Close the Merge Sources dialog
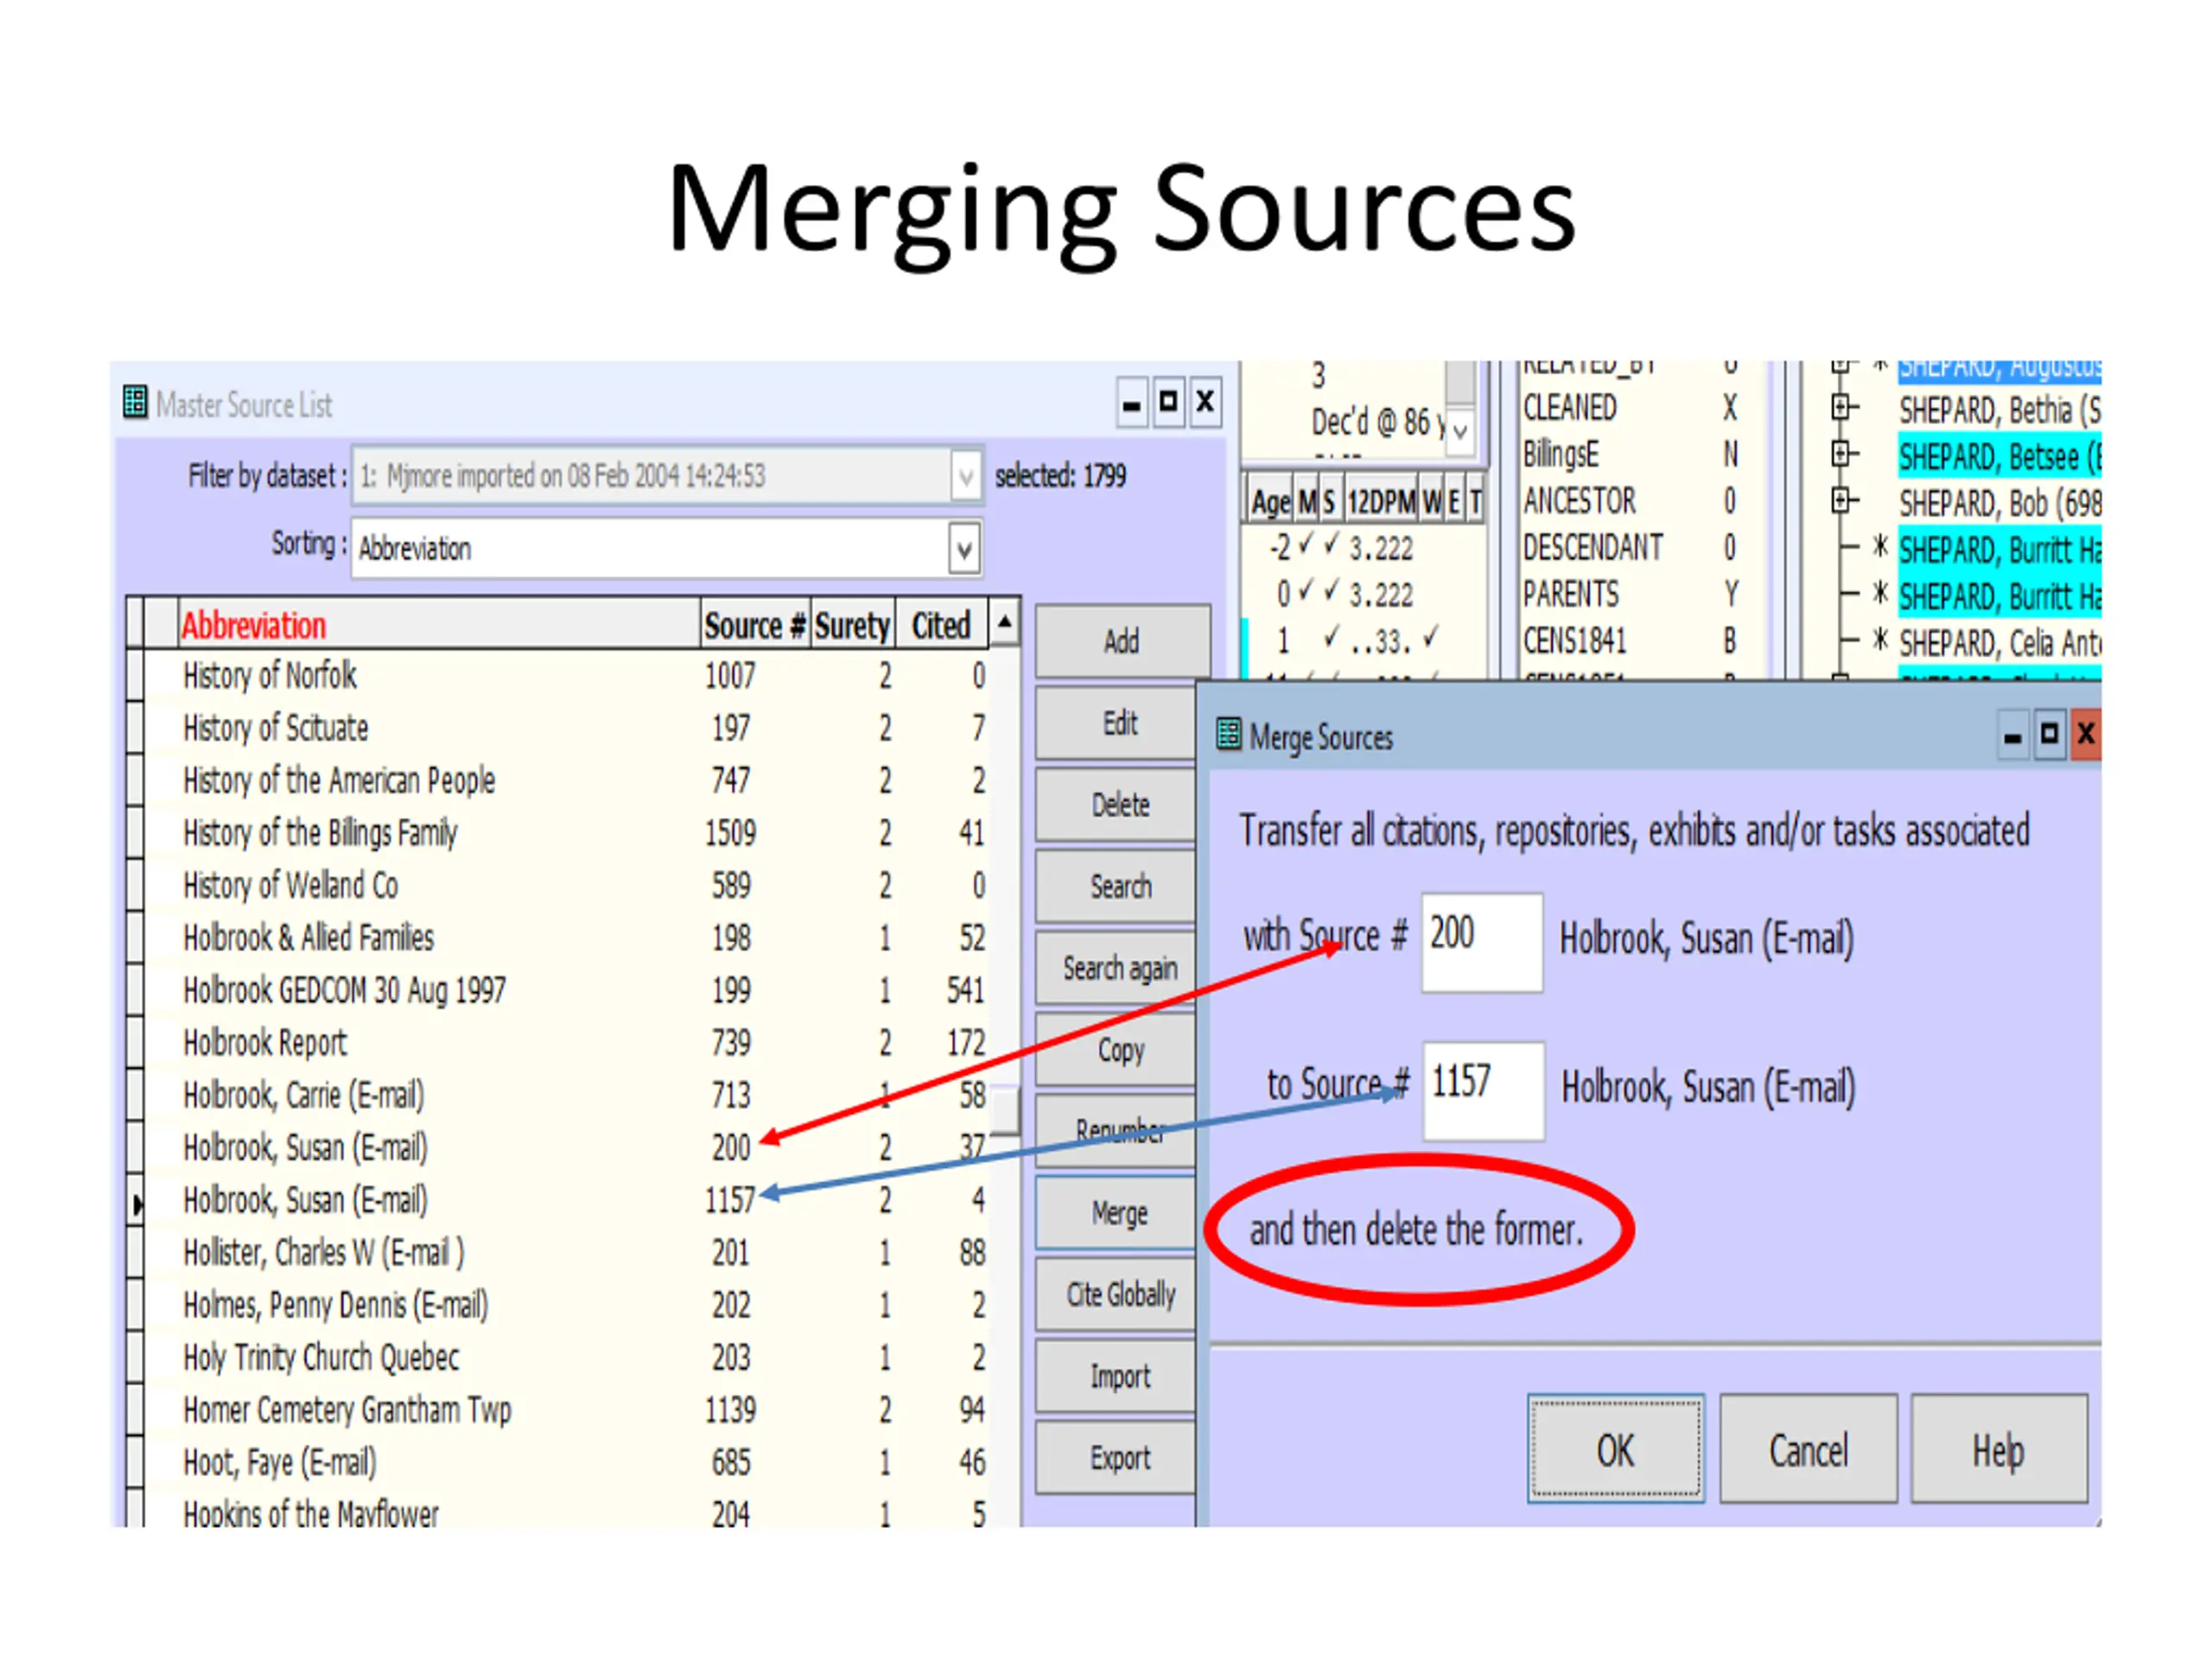Image resolution: width=2212 pixels, height=1659 pixels. [2086, 737]
